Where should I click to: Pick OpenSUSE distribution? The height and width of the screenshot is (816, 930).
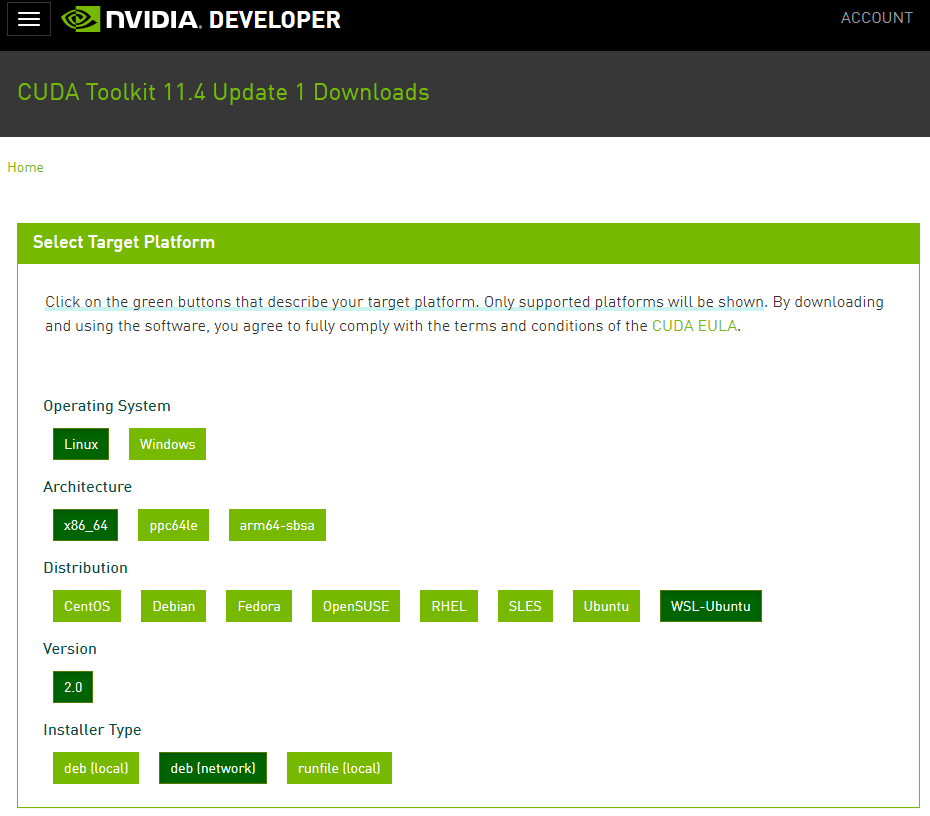coord(356,605)
